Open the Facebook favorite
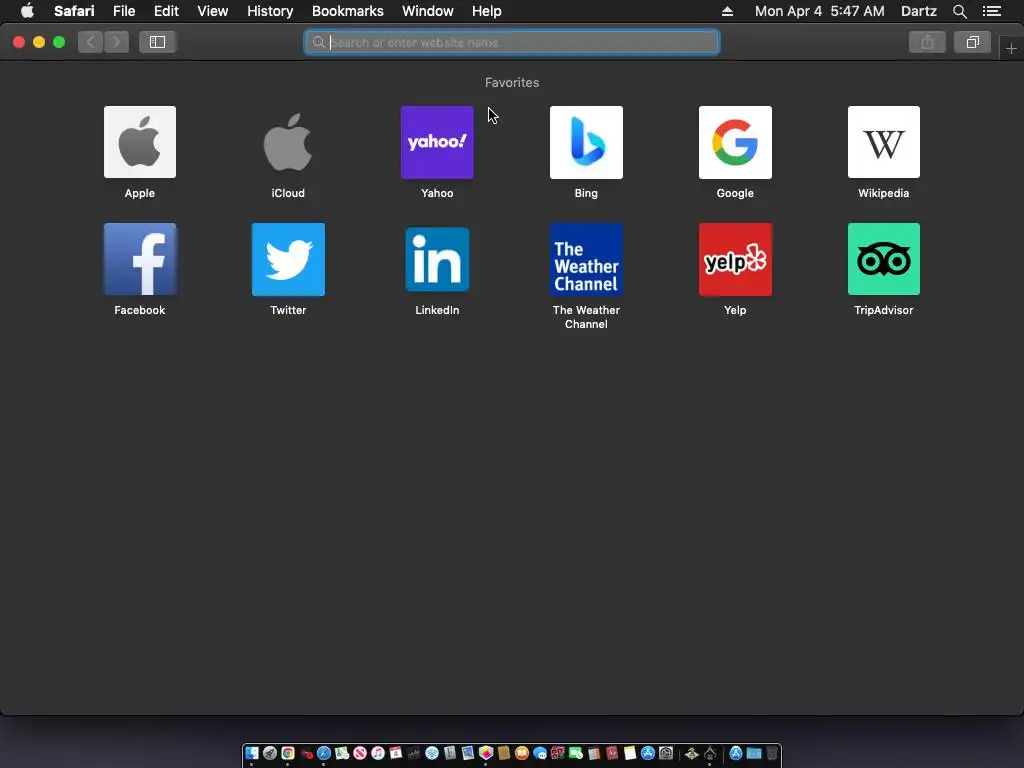 click(x=140, y=259)
